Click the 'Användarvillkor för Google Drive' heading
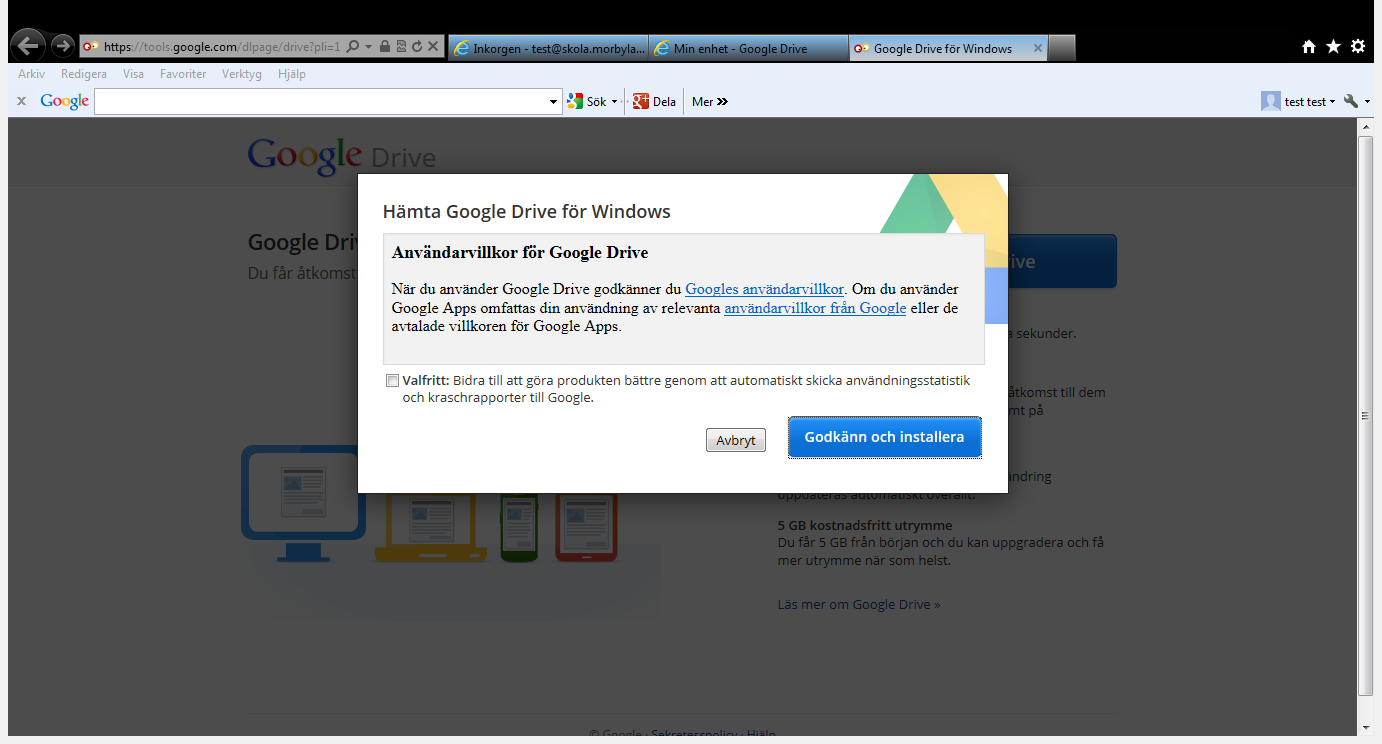 coord(520,252)
